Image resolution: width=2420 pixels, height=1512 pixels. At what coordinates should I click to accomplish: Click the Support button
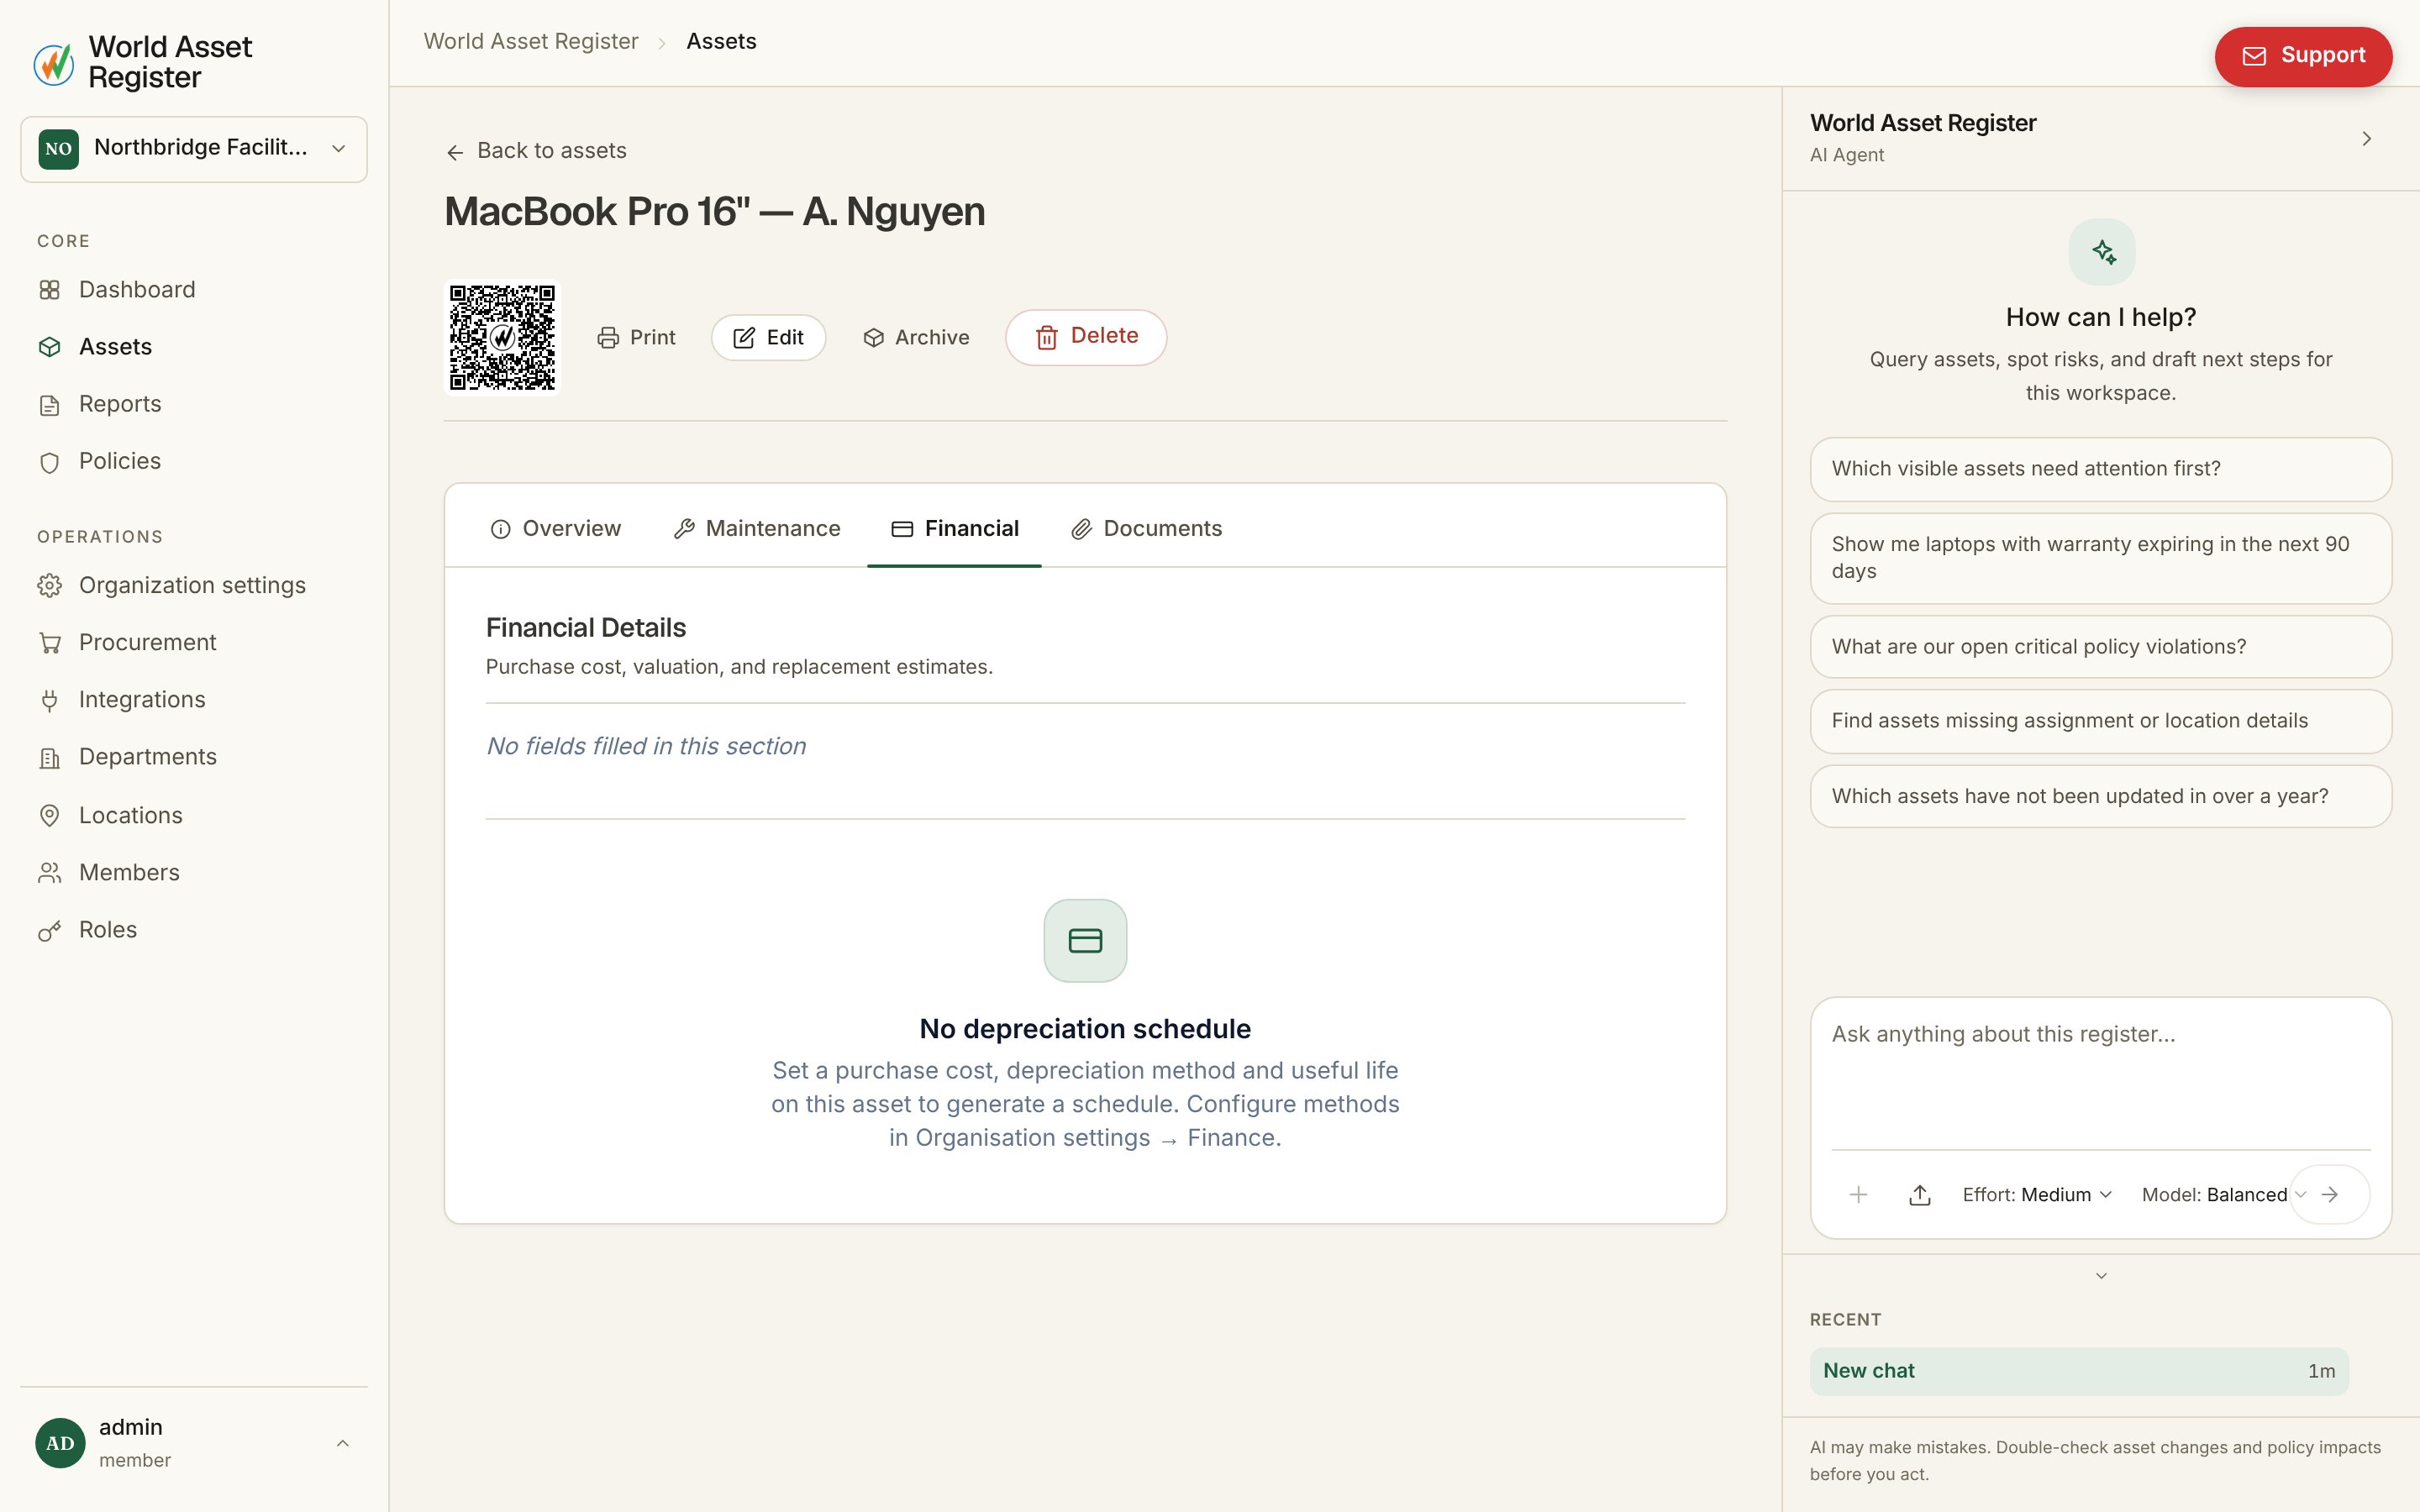[2303, 56]
